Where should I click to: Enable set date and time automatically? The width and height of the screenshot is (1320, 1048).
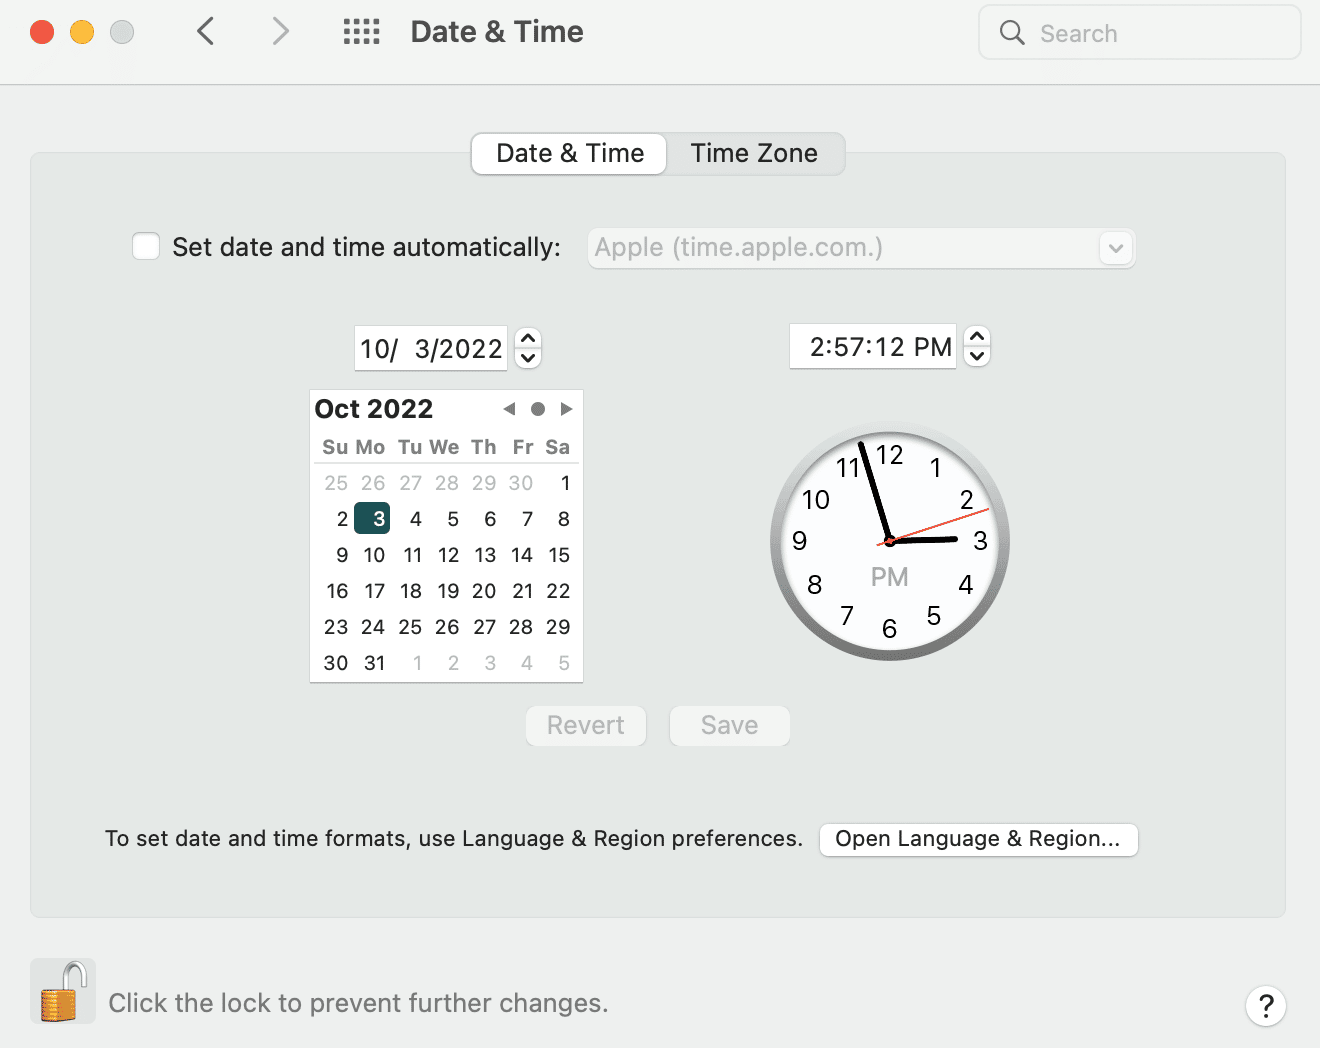[147, 247]
